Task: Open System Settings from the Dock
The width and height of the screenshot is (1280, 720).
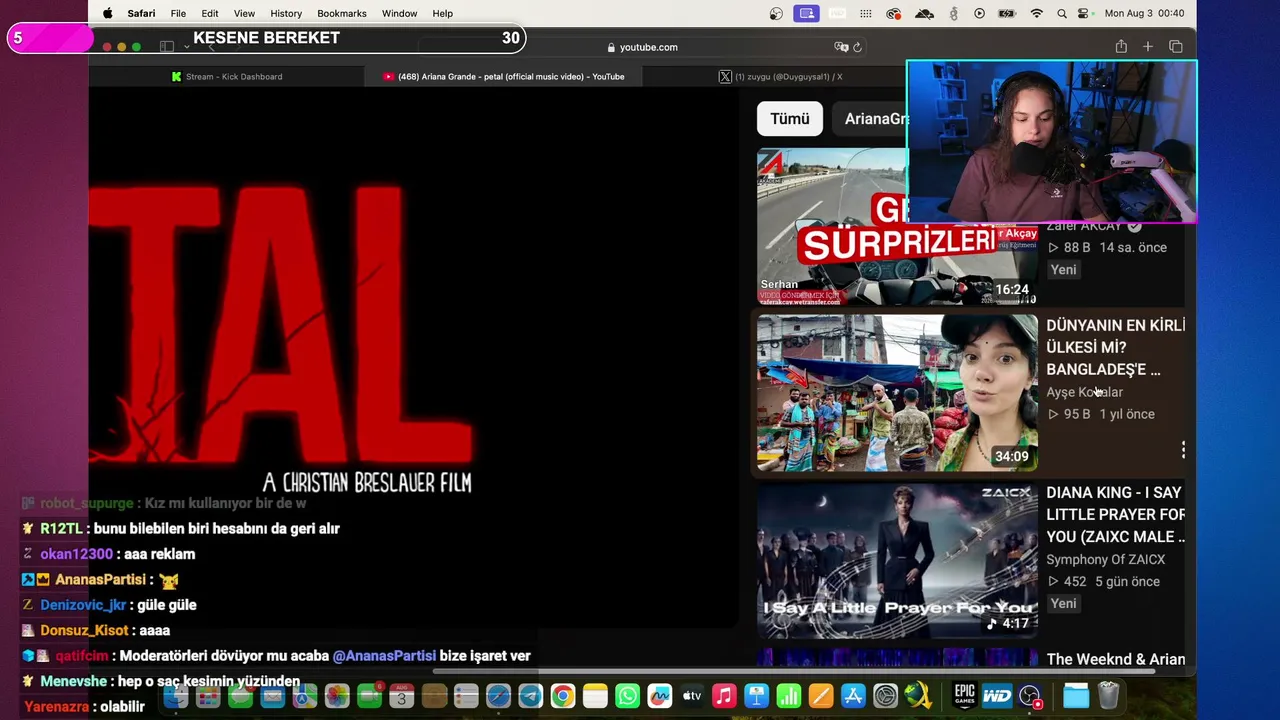Action: (885, 696)
